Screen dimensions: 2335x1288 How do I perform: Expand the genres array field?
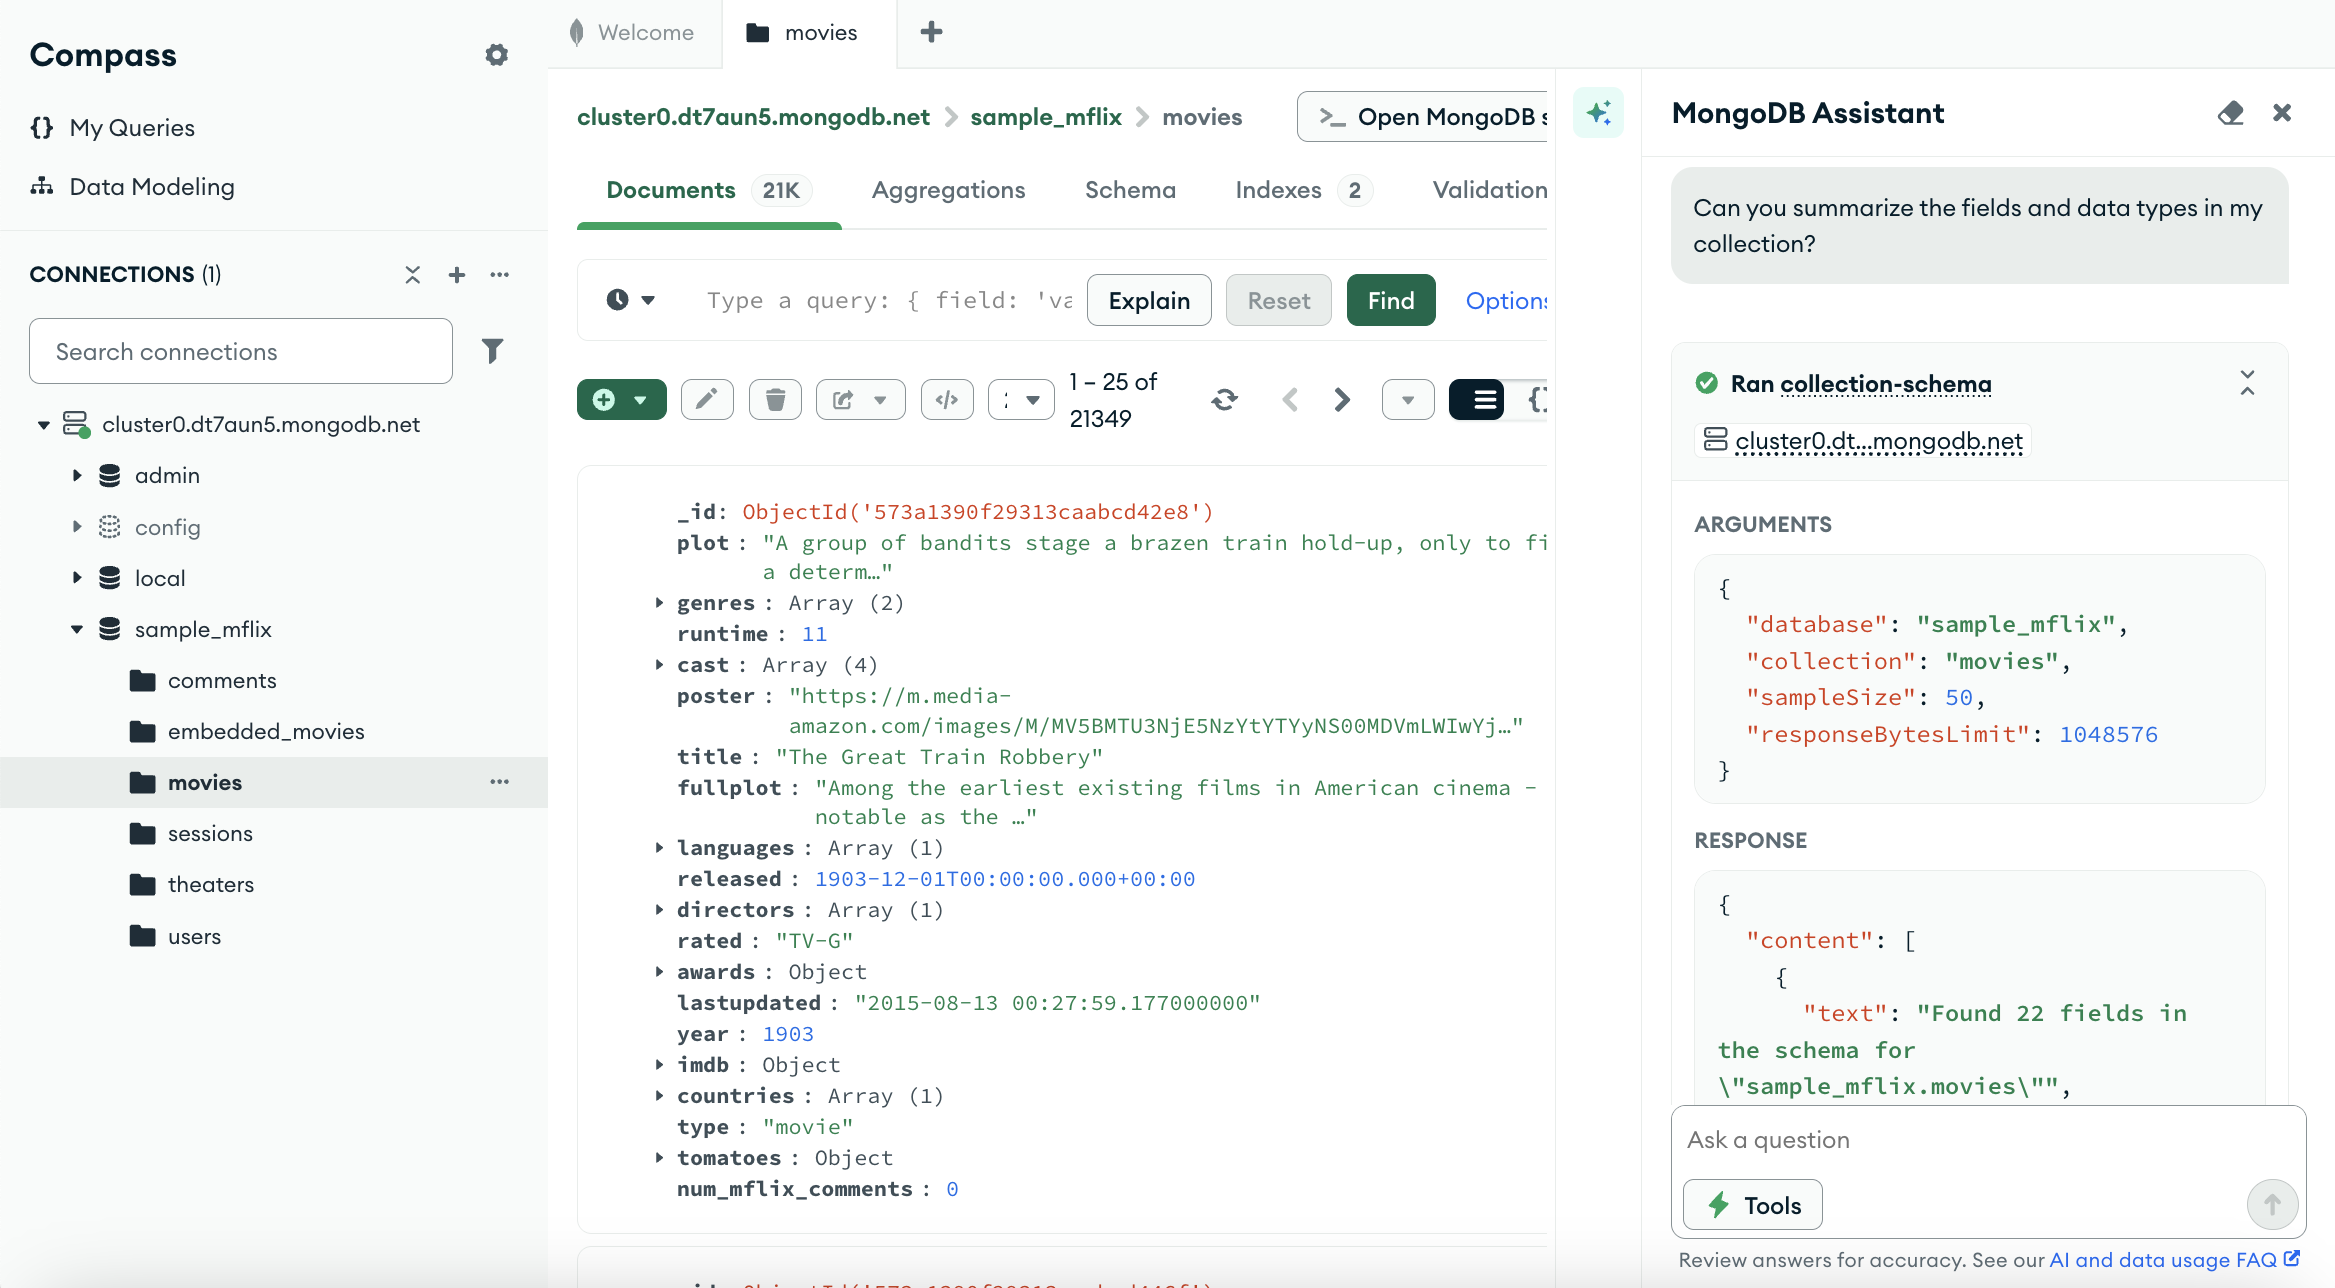[659, 603]
